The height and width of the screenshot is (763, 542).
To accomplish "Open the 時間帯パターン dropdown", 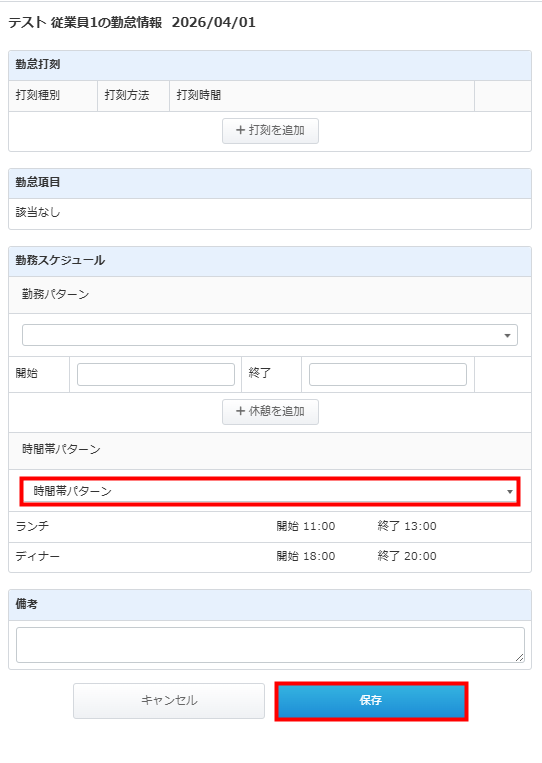I will 270,491.
